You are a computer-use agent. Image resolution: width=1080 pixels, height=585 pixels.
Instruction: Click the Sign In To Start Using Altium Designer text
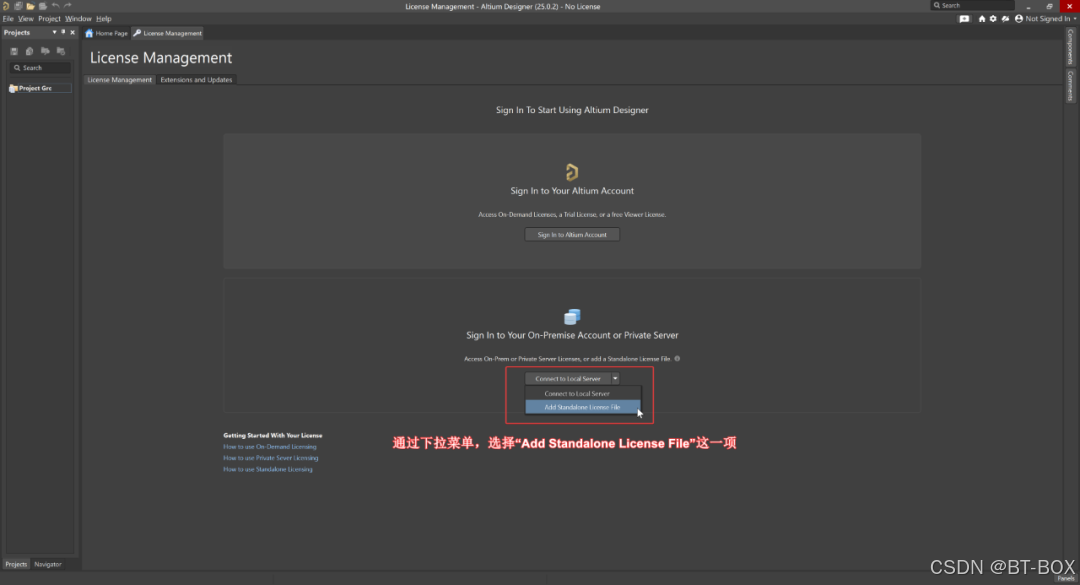point(572,110)
